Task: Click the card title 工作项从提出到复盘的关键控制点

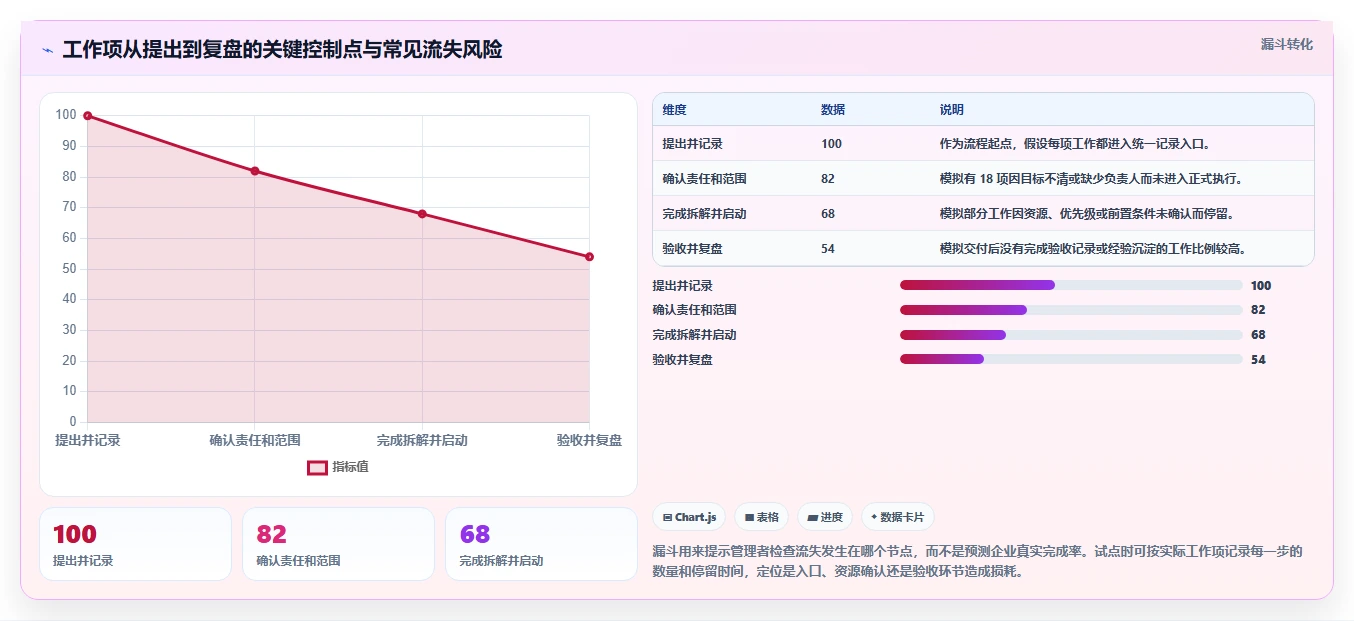Action: [x=283, y=50]
